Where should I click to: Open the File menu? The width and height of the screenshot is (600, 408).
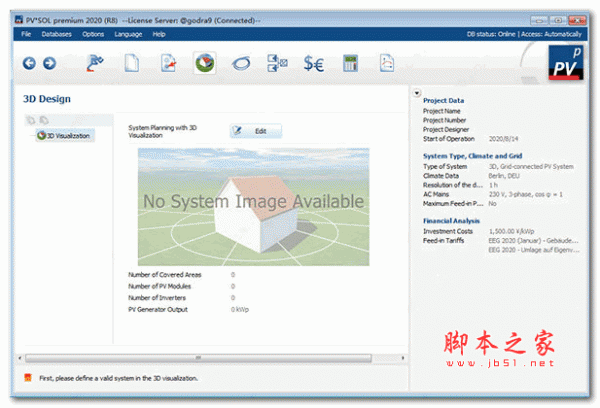click(26, 34)
